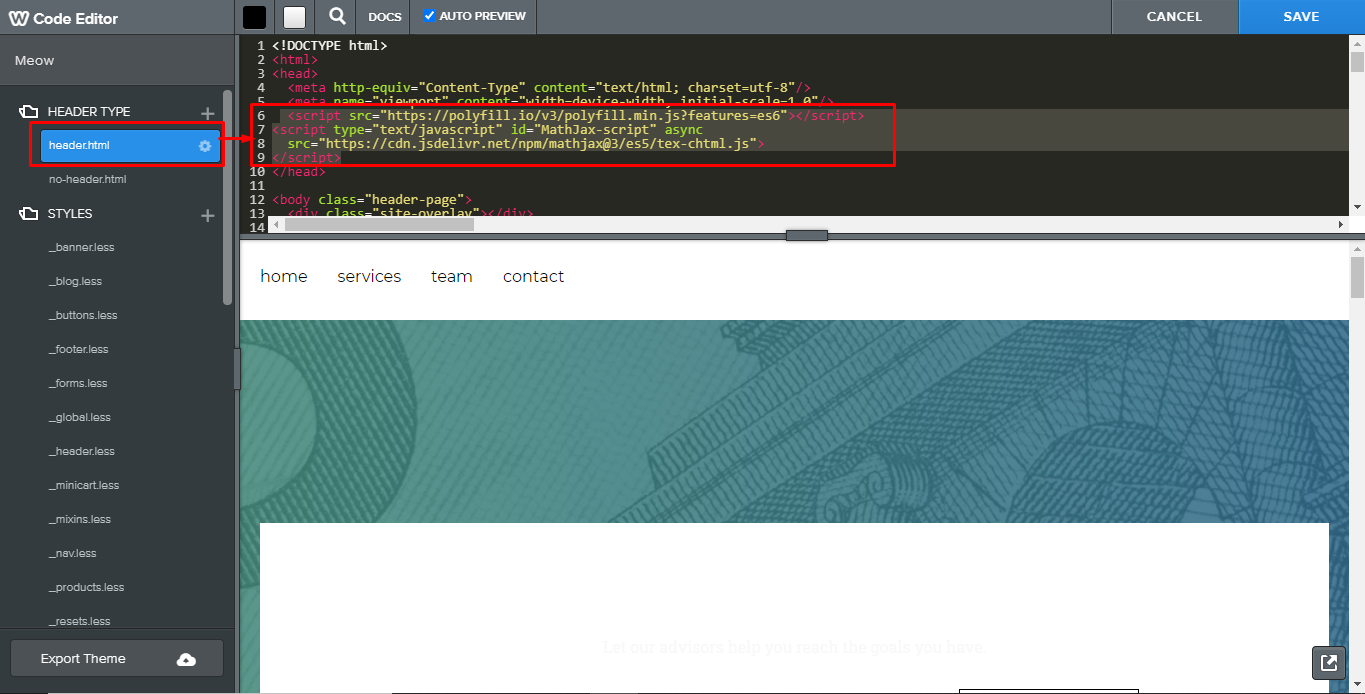Click the "Let our advisors help you" preview text
This screenshot has height=694, width=1365.
[794, 647]
